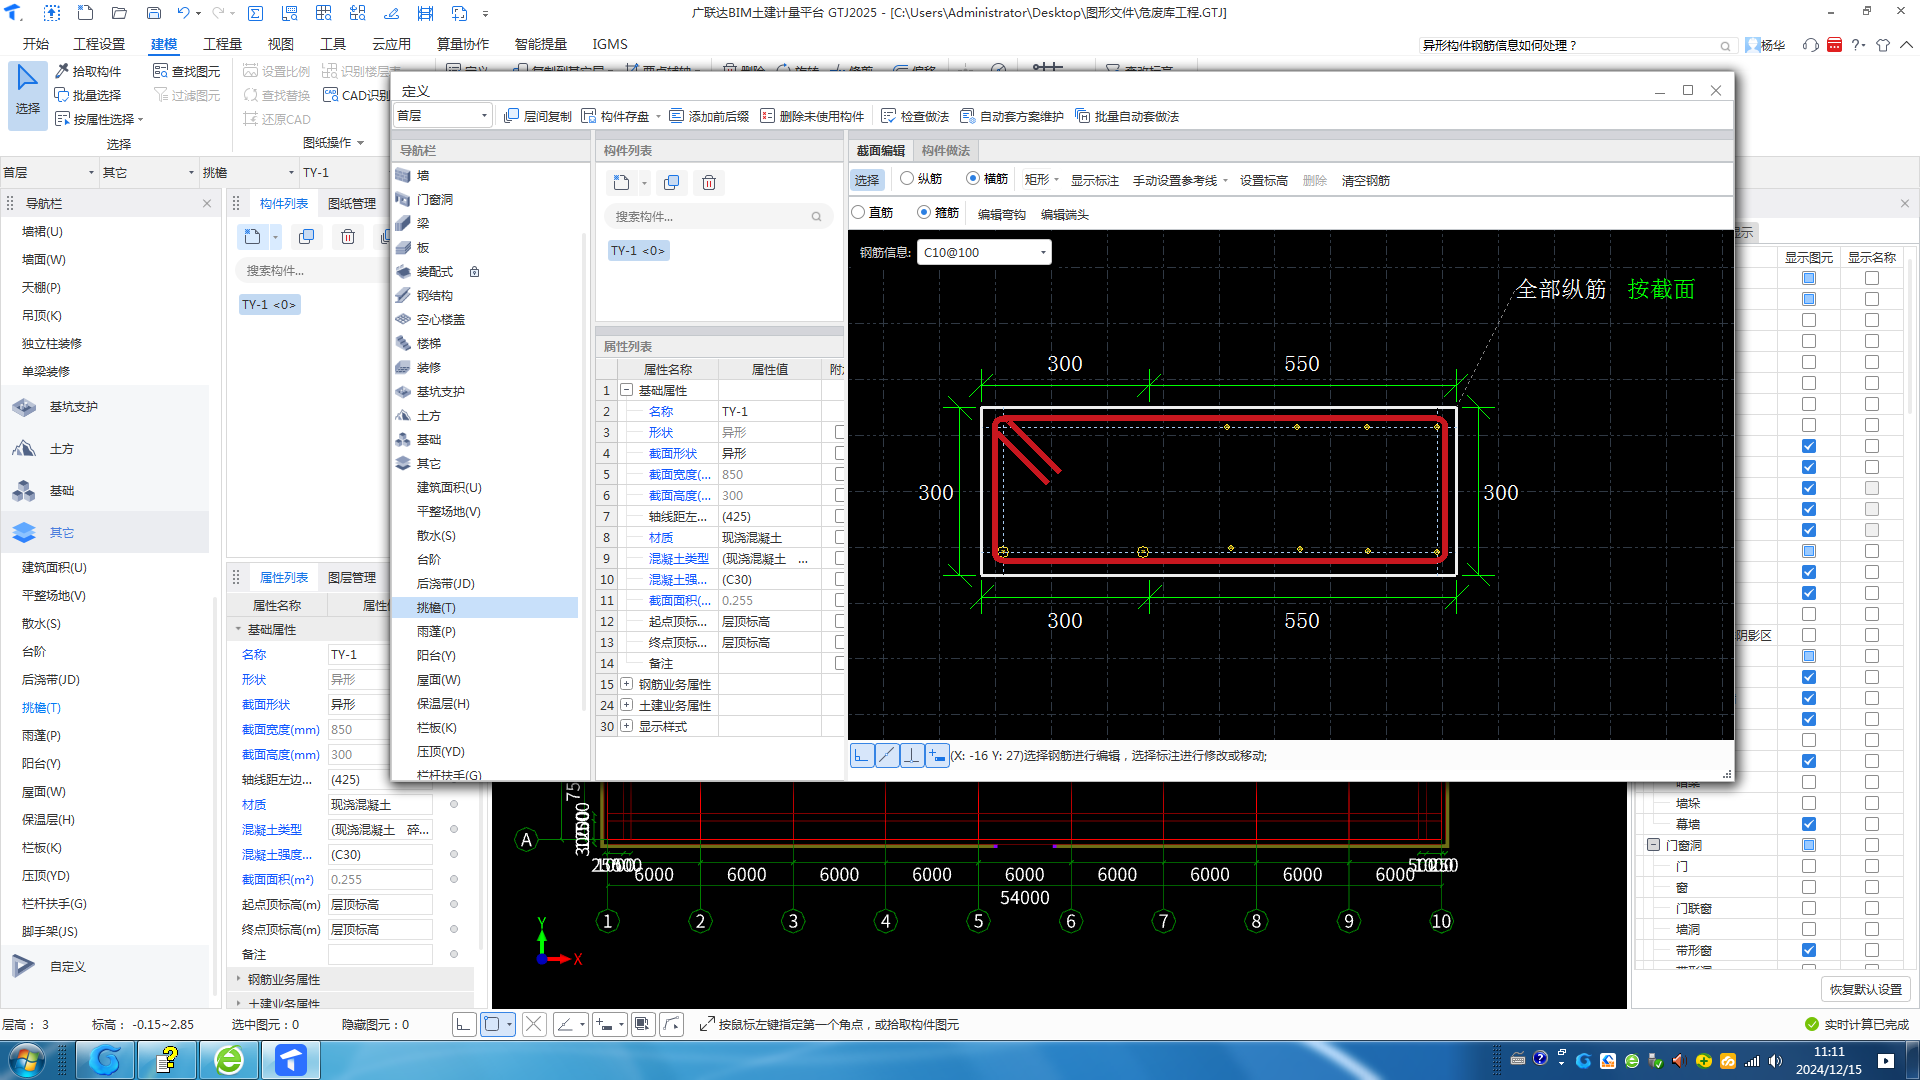Screen dimensions: 1920x1080
Task: Open the 手动设置参考线 dropdown
Action: (x=1180, y=180)
